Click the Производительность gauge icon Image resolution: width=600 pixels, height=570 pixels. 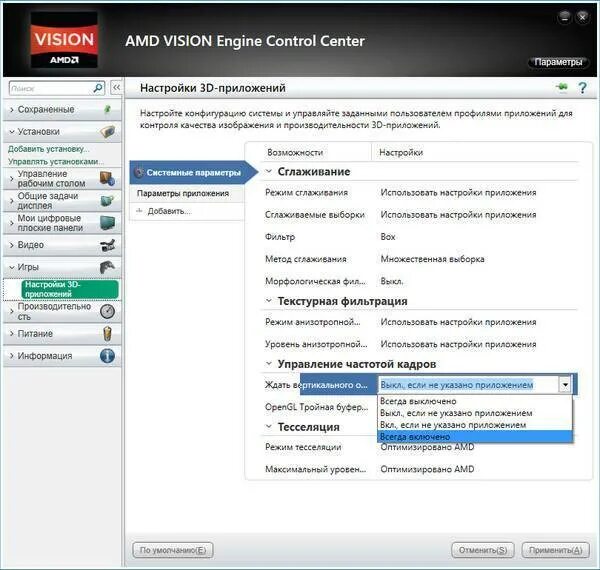point(107,311)
